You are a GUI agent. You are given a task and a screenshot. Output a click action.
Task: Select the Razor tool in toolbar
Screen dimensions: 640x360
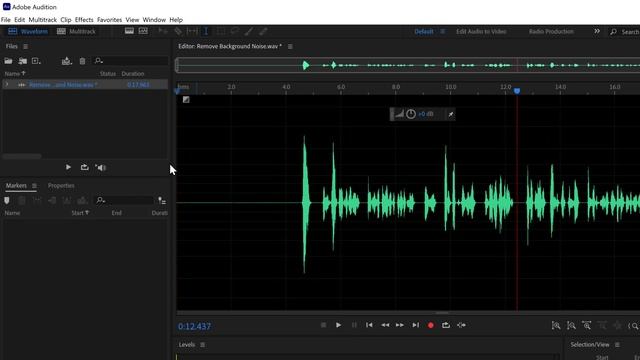click(x=178, y=31)
